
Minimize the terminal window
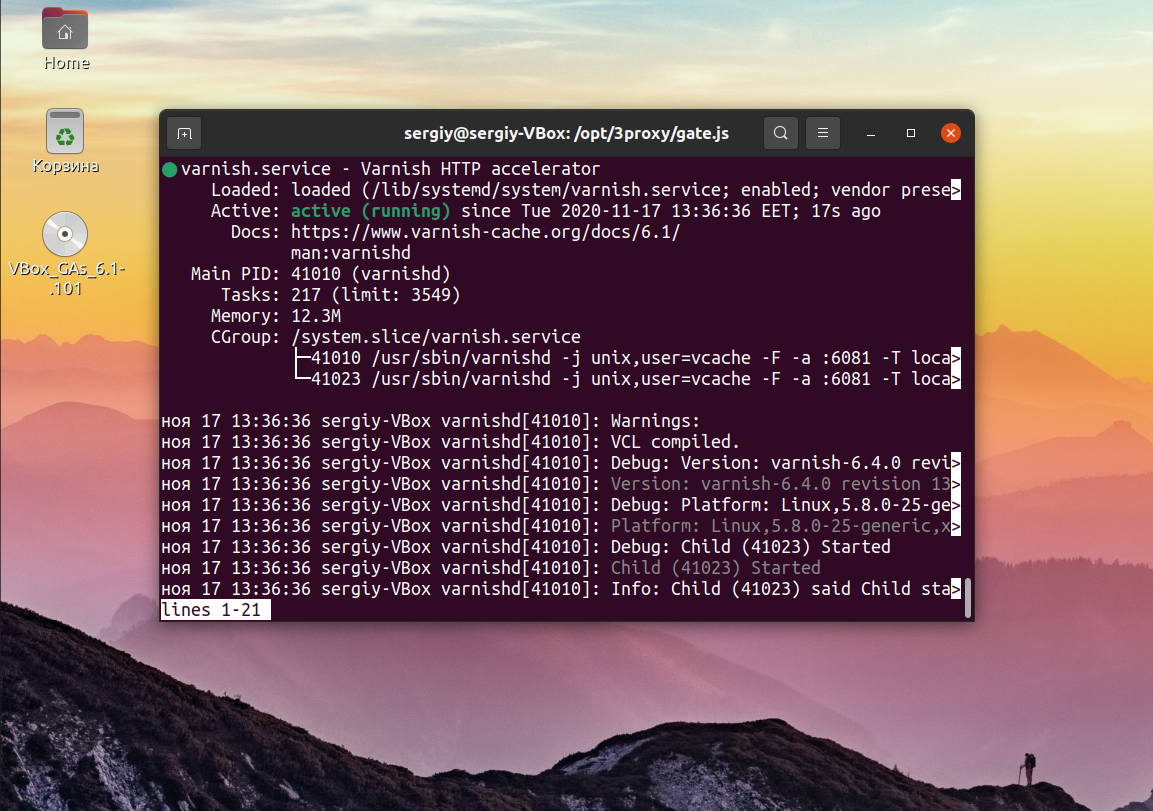tap(871, 133)
